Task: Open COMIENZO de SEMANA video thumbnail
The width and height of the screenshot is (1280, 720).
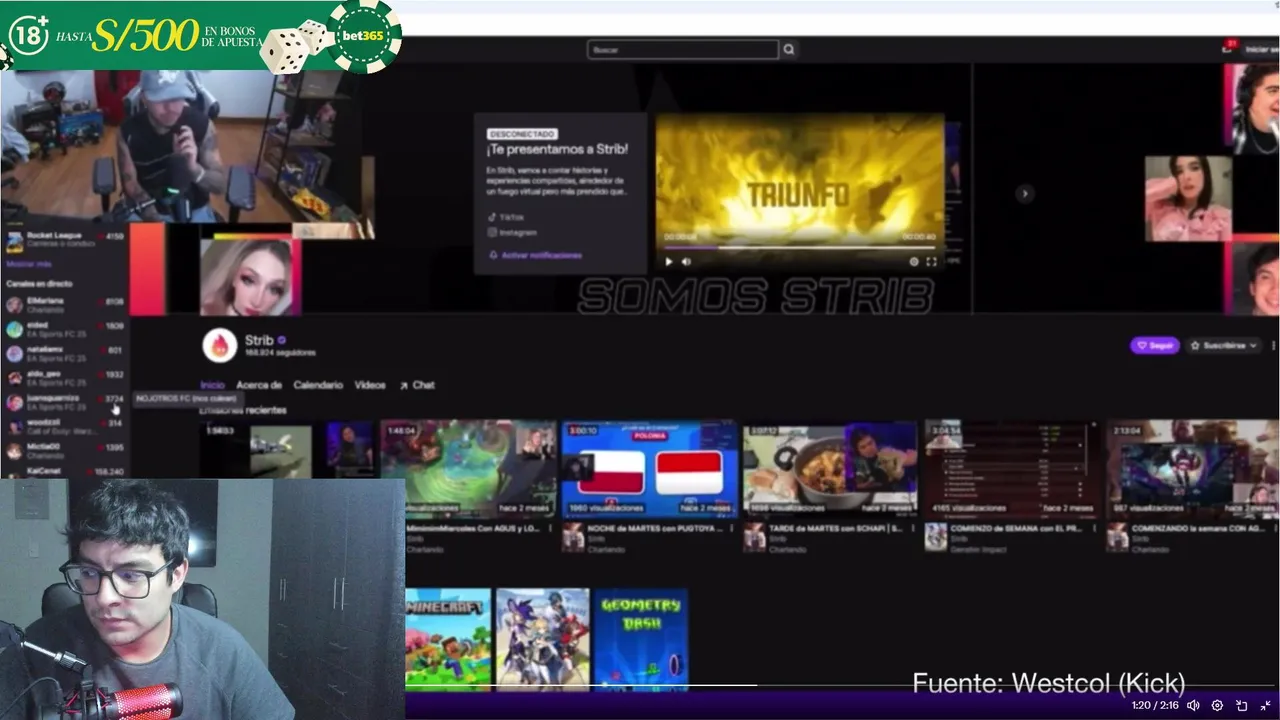Action: pos(1011,470)
